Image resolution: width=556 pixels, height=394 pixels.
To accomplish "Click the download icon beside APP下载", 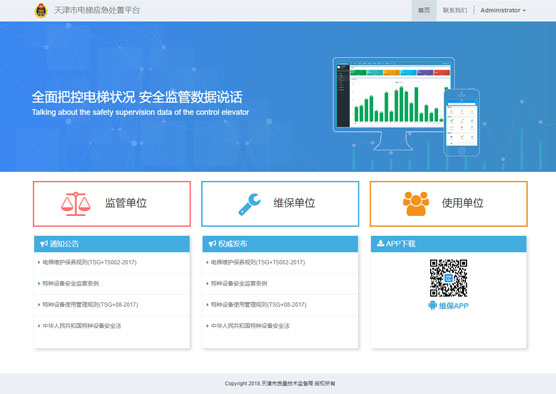I will click(380, 243).
